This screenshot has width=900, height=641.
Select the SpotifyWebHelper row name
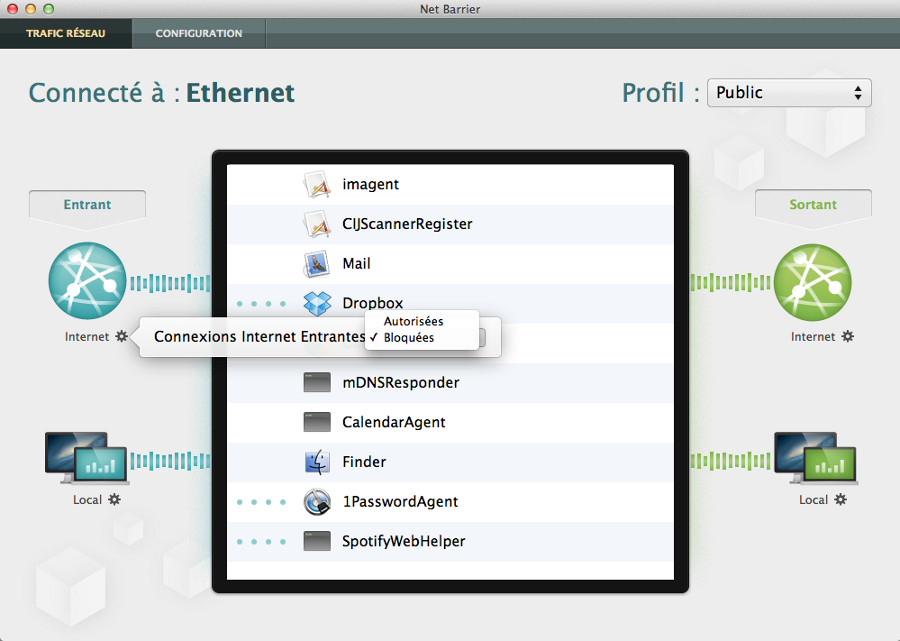pos(404,541)
